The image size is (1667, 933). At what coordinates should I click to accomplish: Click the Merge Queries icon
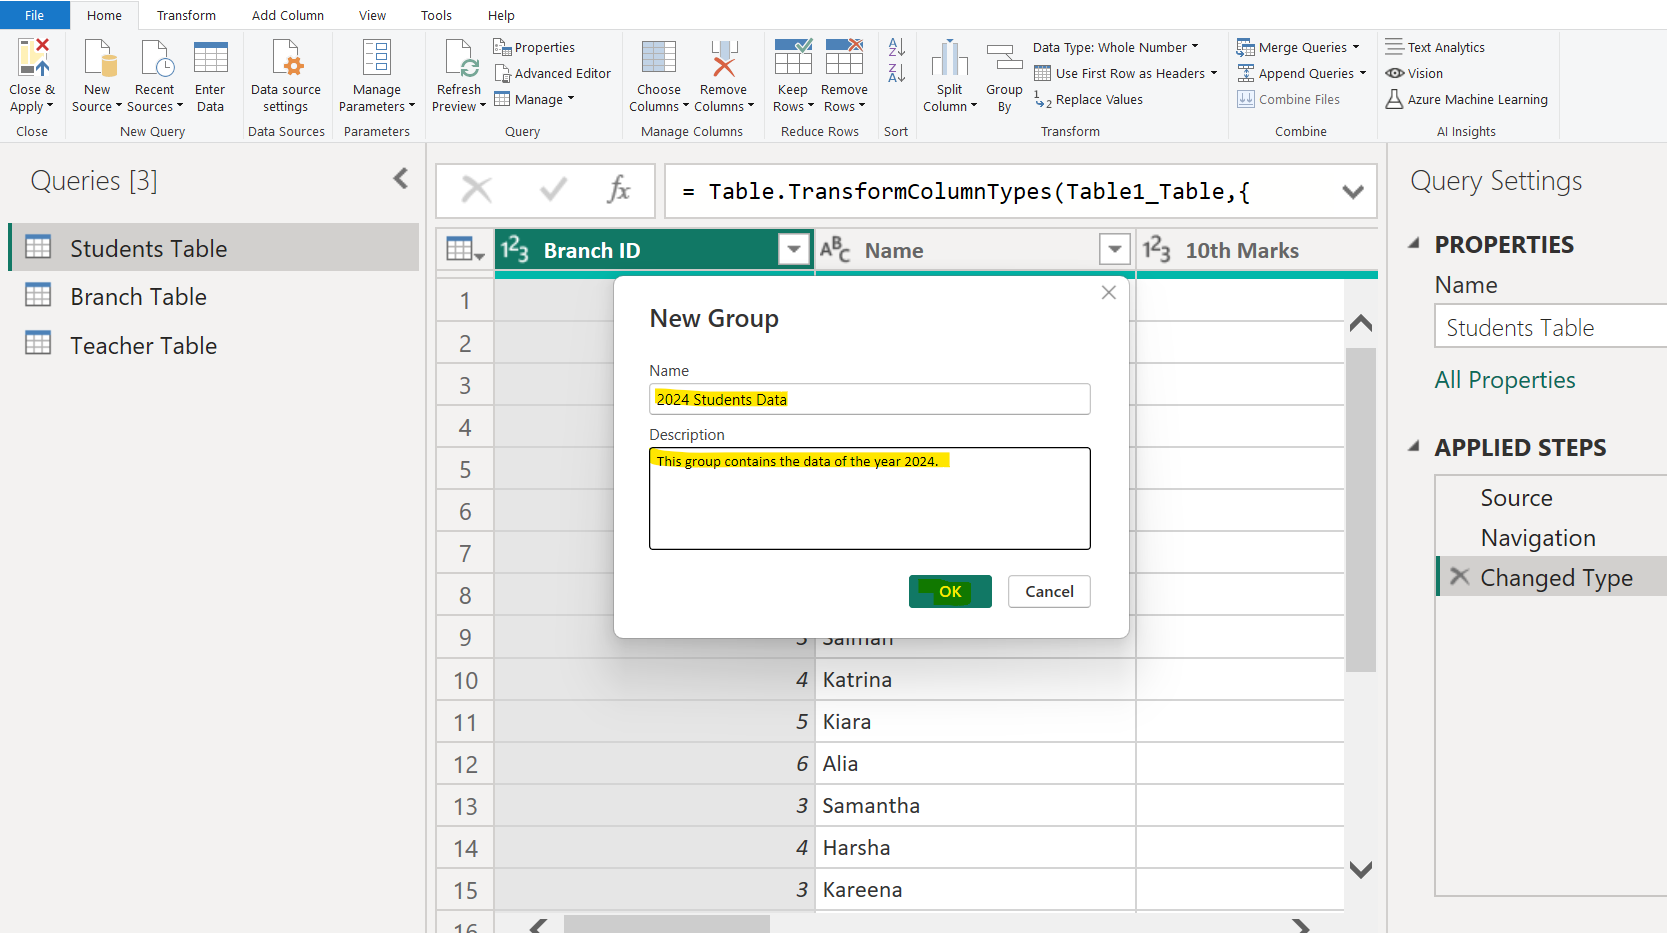coord(1246,46)
